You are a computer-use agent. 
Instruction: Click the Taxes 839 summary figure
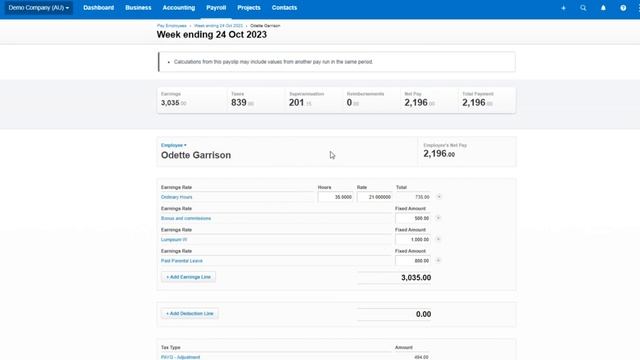coord(242,103)
